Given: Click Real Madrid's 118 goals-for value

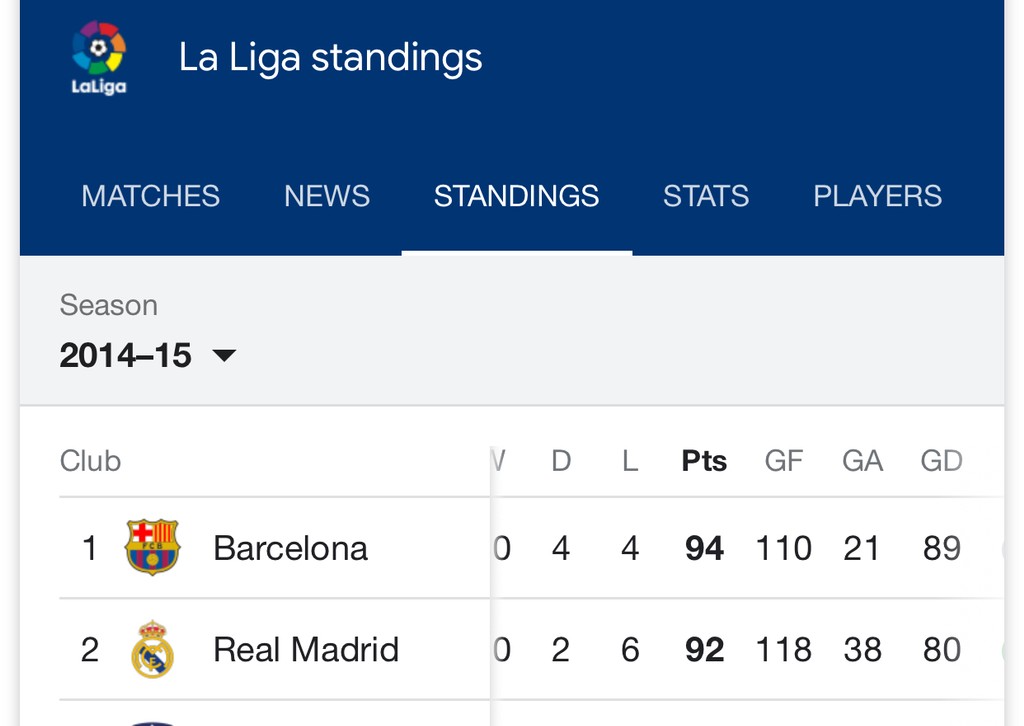Looking at the screenshot, I should coord(784,650).
